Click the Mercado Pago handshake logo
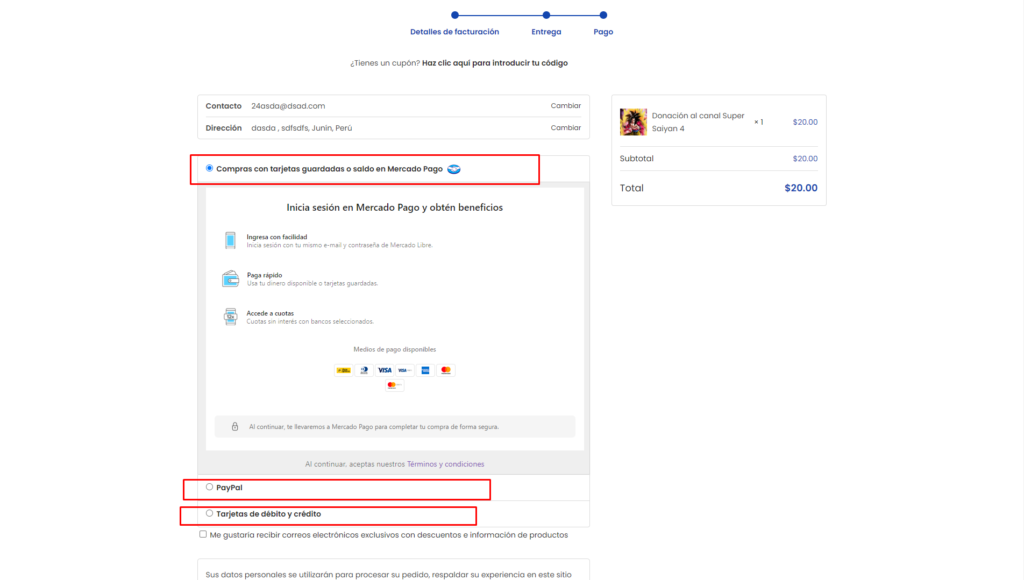The width and height of the screenshot is (1024, 580). [453, 169]
